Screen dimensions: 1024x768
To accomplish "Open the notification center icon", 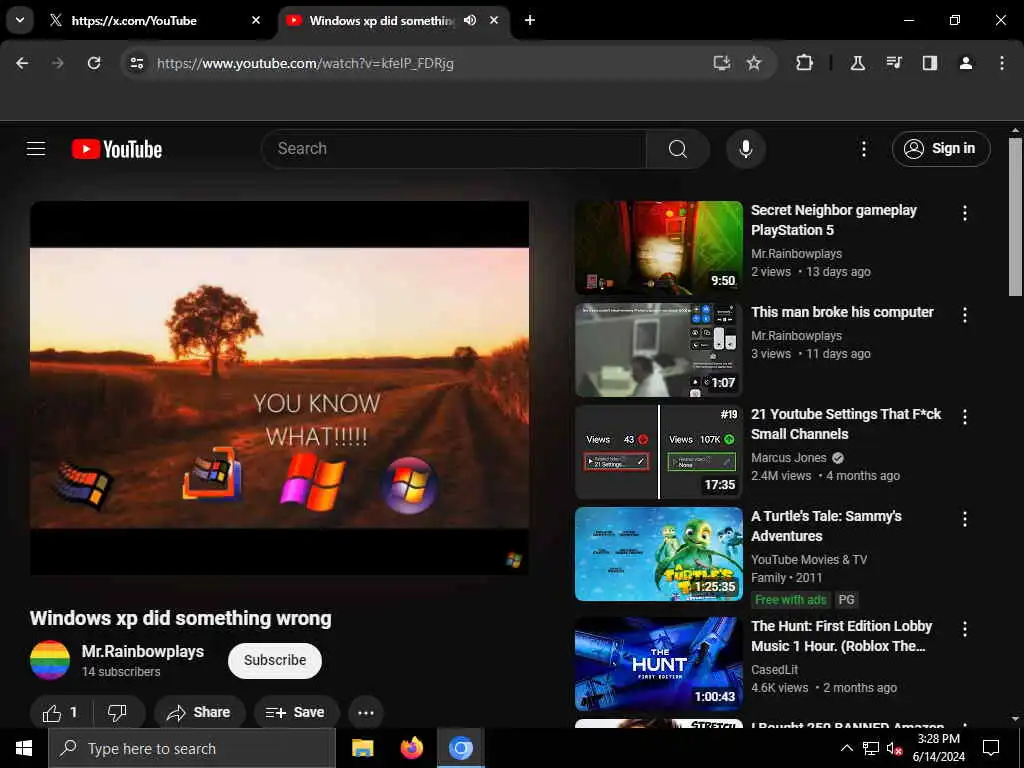I will pos(991,748).
